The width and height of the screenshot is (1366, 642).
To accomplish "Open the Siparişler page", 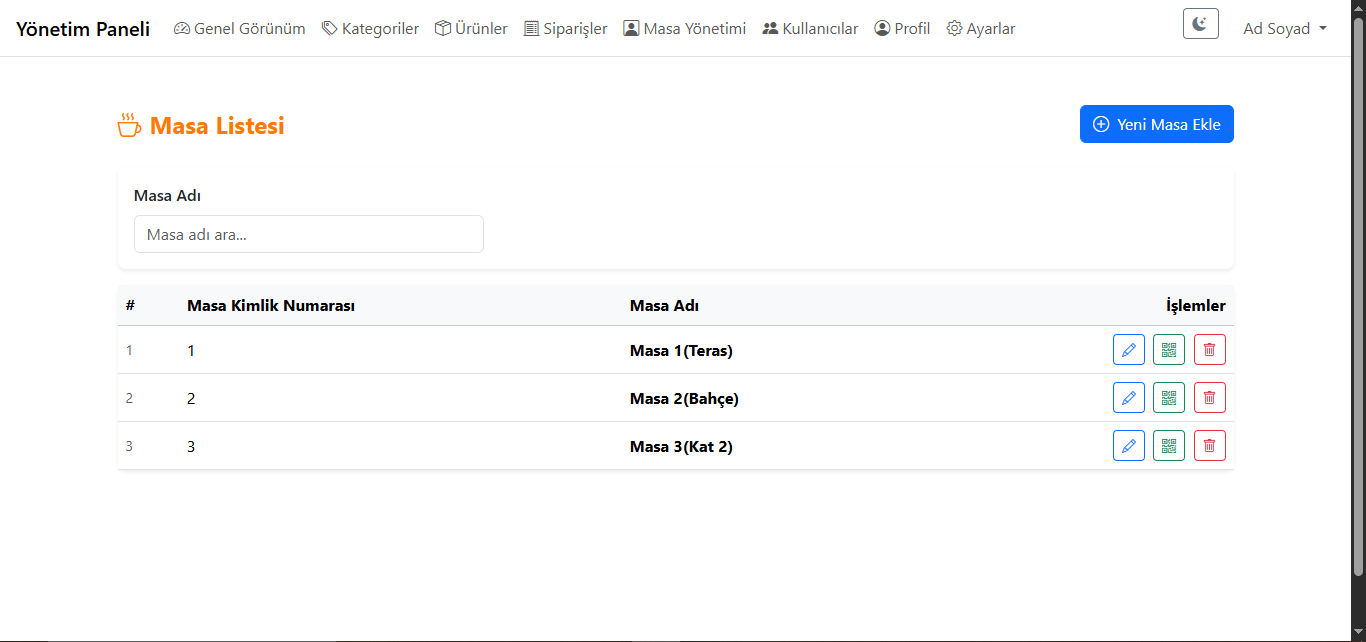I will click(565, 29).
